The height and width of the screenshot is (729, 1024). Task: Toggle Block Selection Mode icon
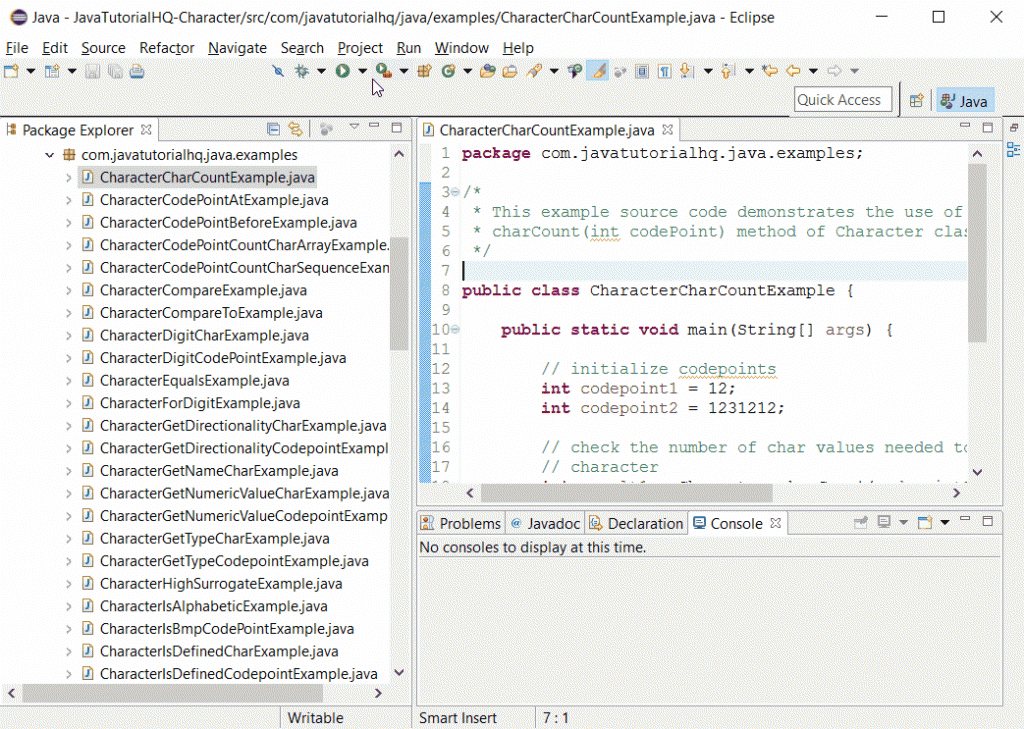[x=642, y=71]
